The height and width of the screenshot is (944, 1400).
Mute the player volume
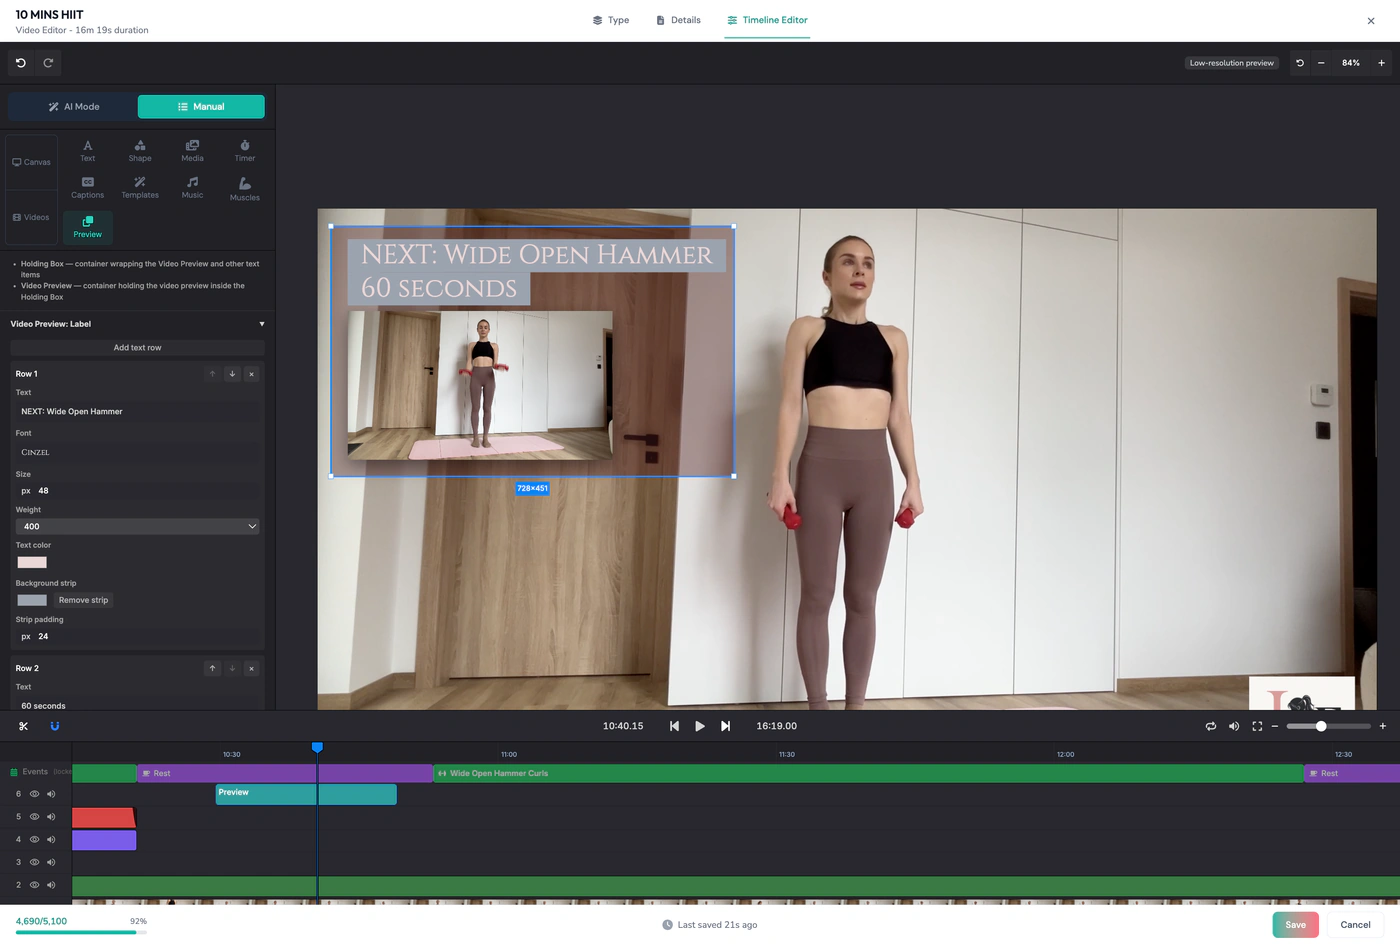[x=1234, y=726]
